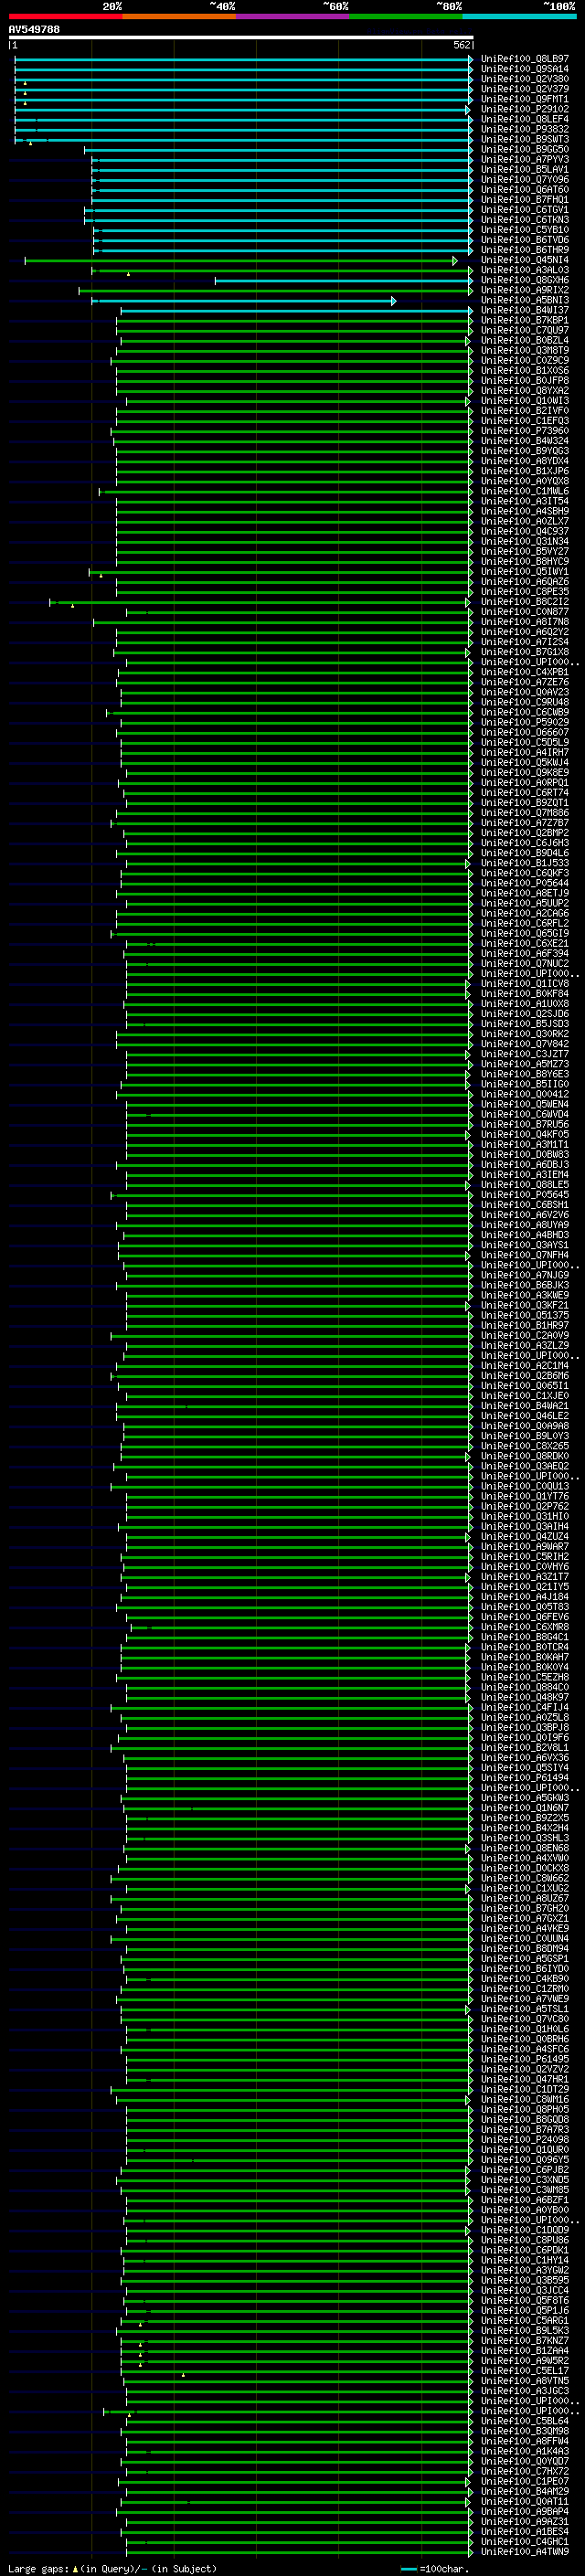The height and width of the screenshot is (2576, 585).
Task: Select the UniRef100_C1PE07 label
Action: tap(524, 2481)
